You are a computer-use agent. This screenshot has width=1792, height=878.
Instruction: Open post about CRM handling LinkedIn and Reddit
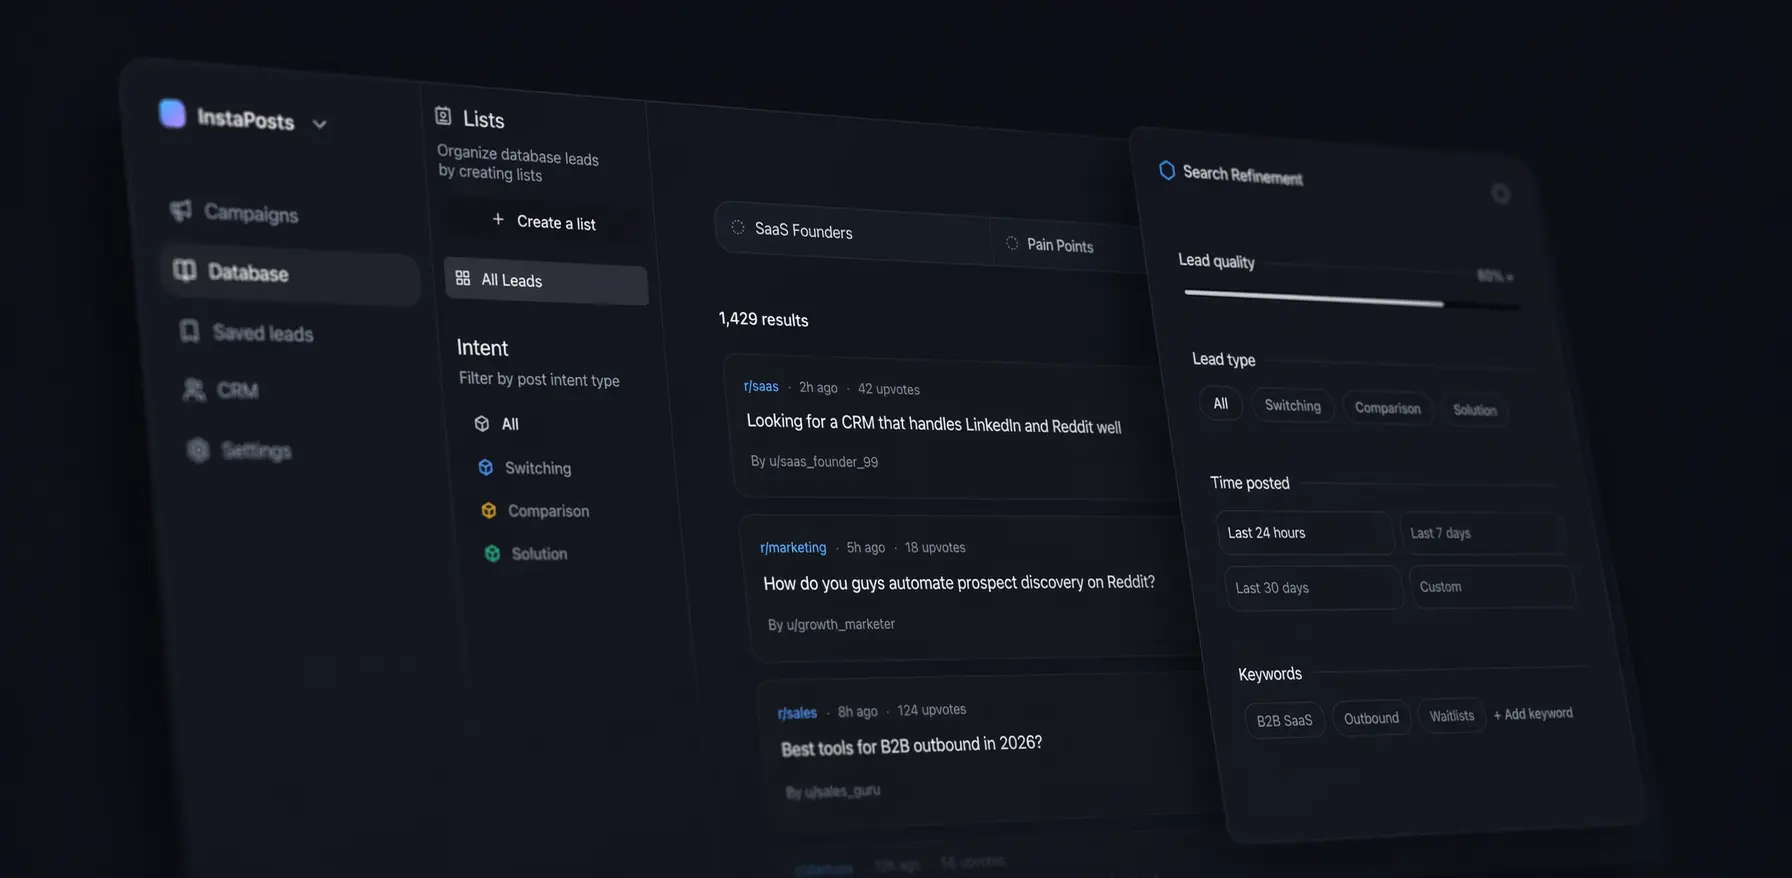(x=934, y=424)
